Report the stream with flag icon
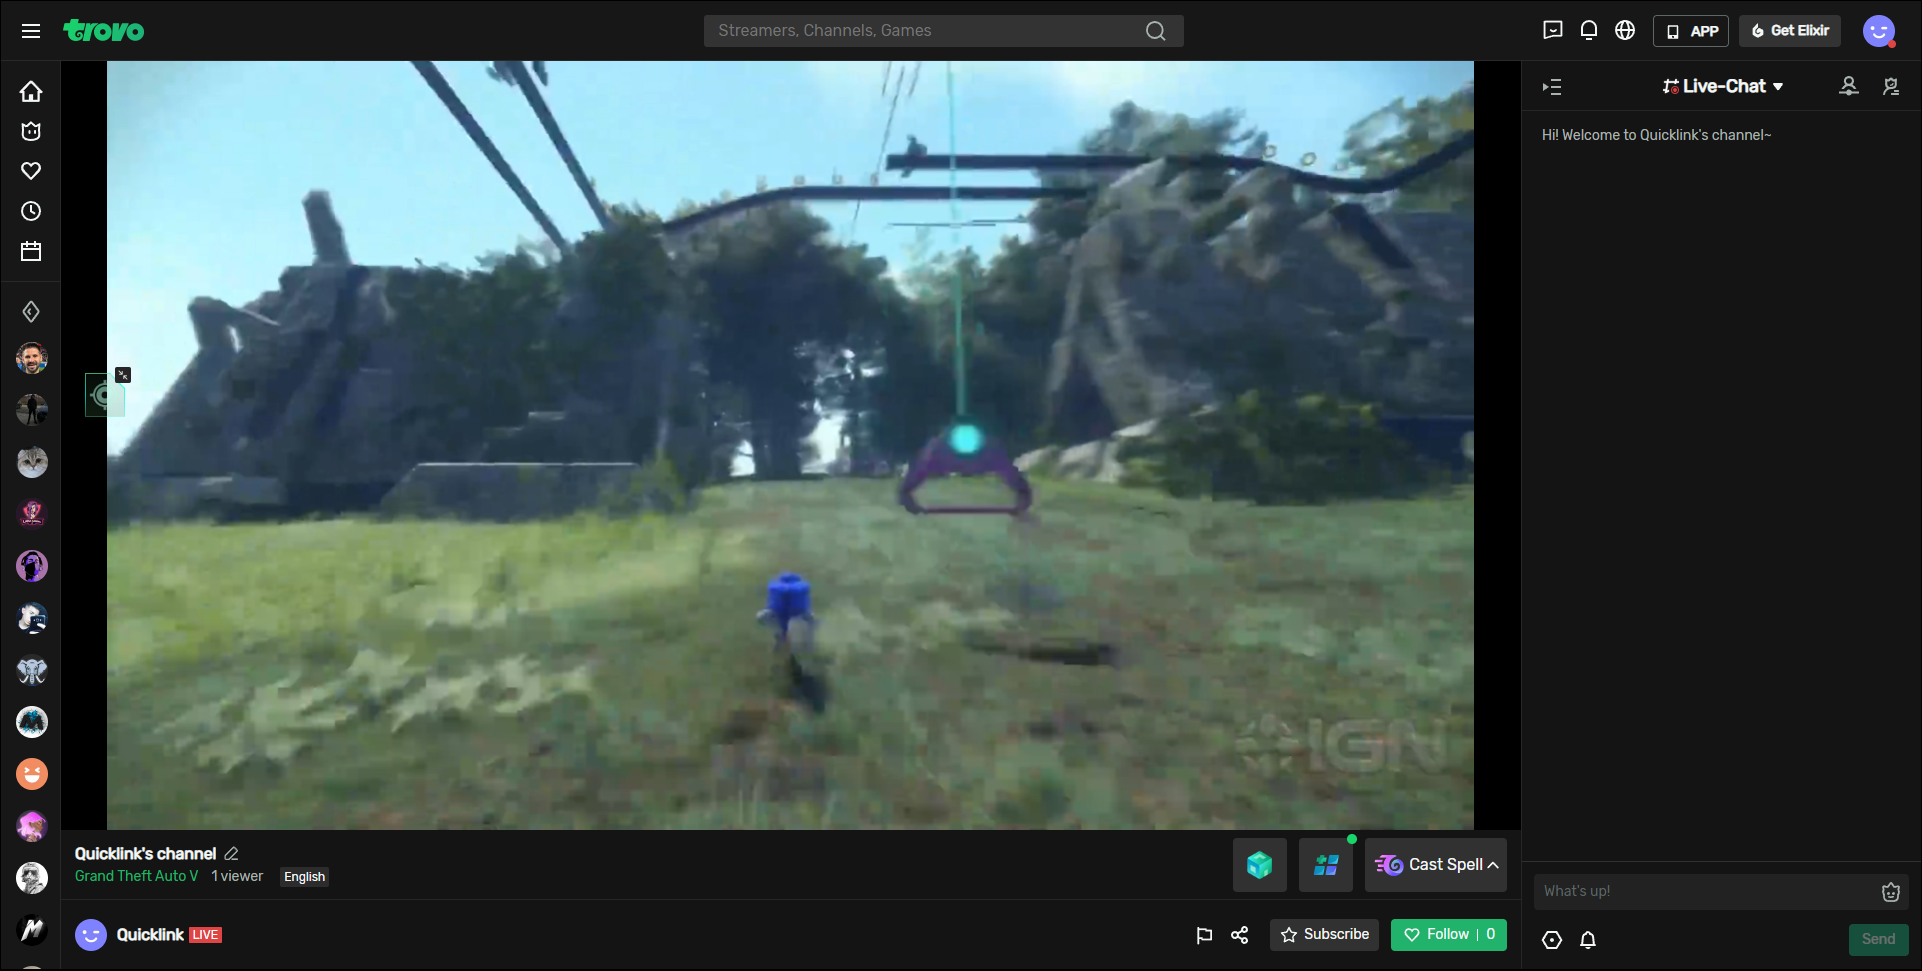 [x=1204, y=935]
